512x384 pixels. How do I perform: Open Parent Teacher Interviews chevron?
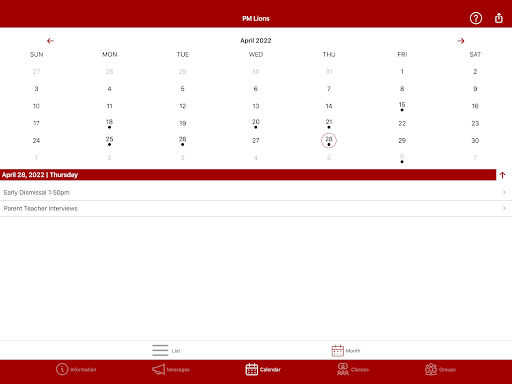point(504,208)
